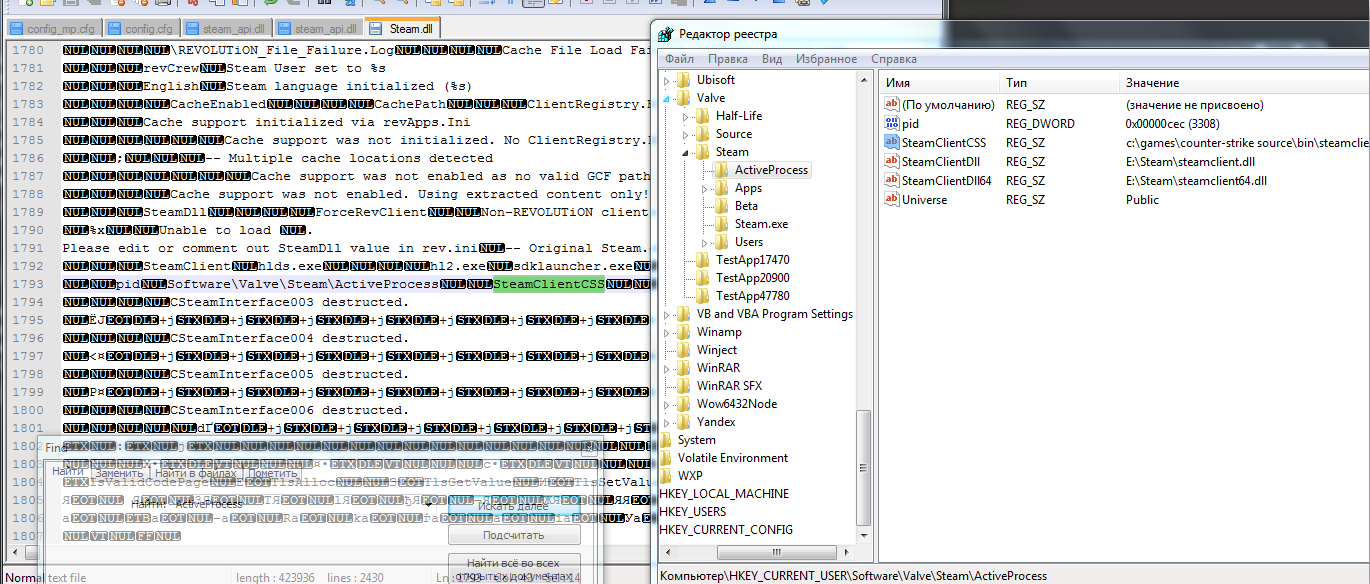Click the WinRAR SFX folder icon
The width and height of the screenshot is (1370, 584).
click(x=684, y=386)
